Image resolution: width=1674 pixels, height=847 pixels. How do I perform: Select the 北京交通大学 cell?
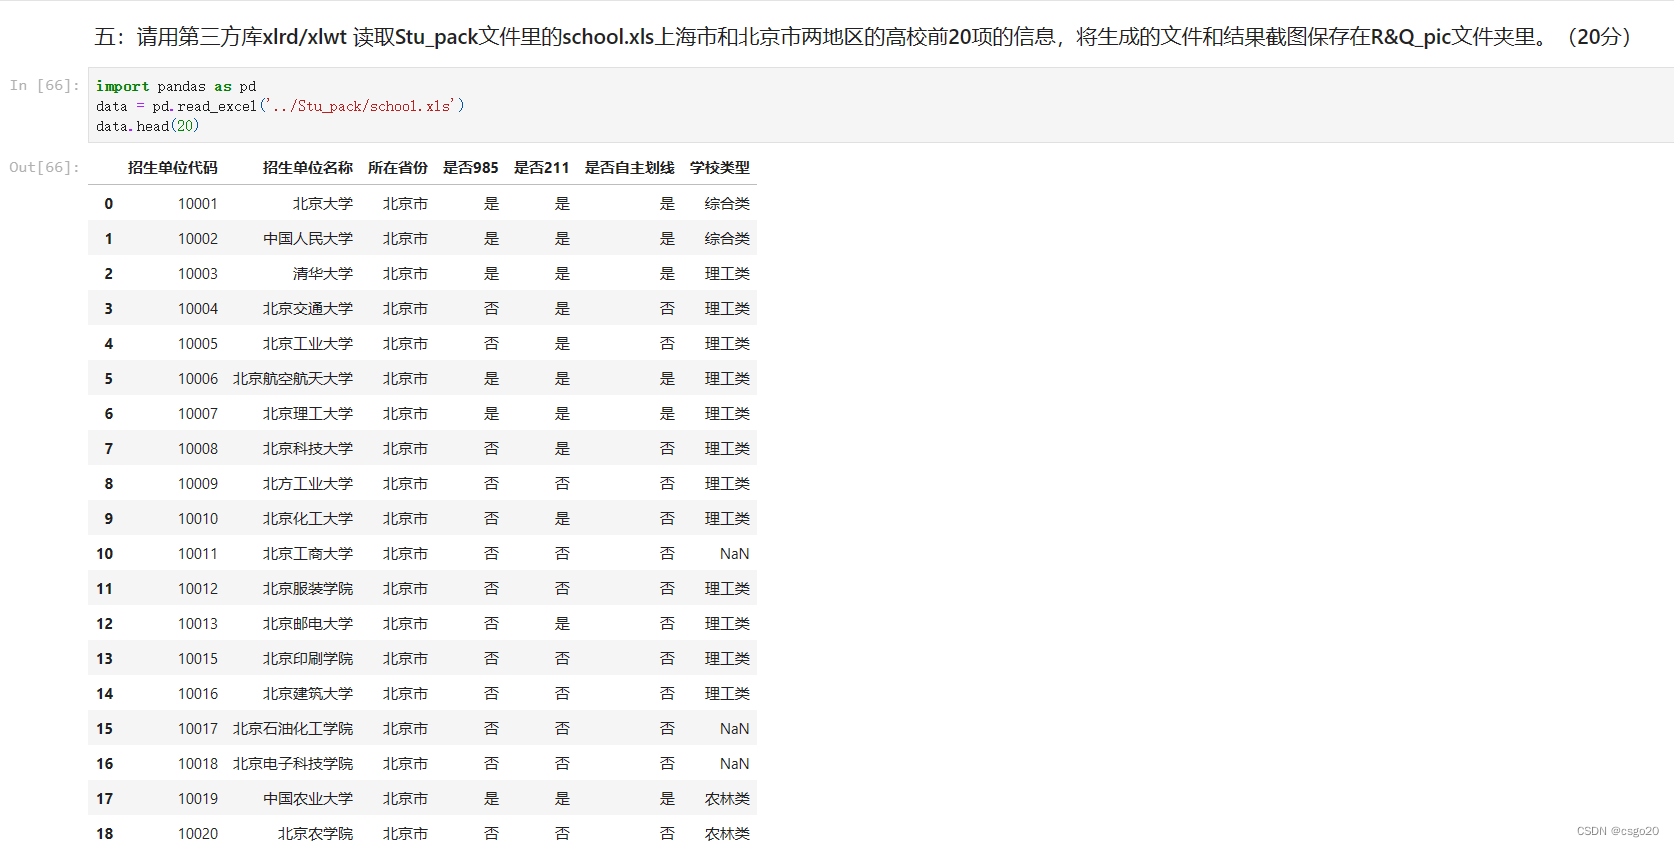click(x=307, y=309)
